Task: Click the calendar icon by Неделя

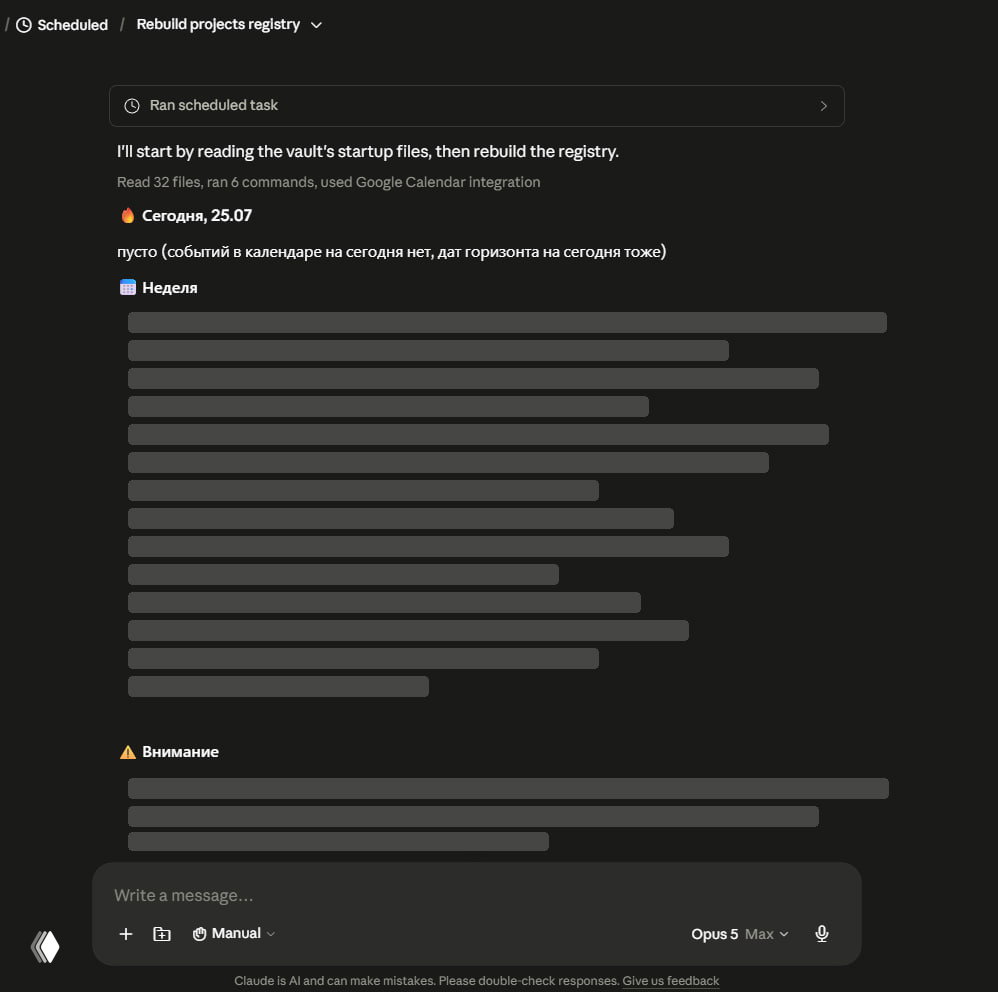Action: point(128,288)
